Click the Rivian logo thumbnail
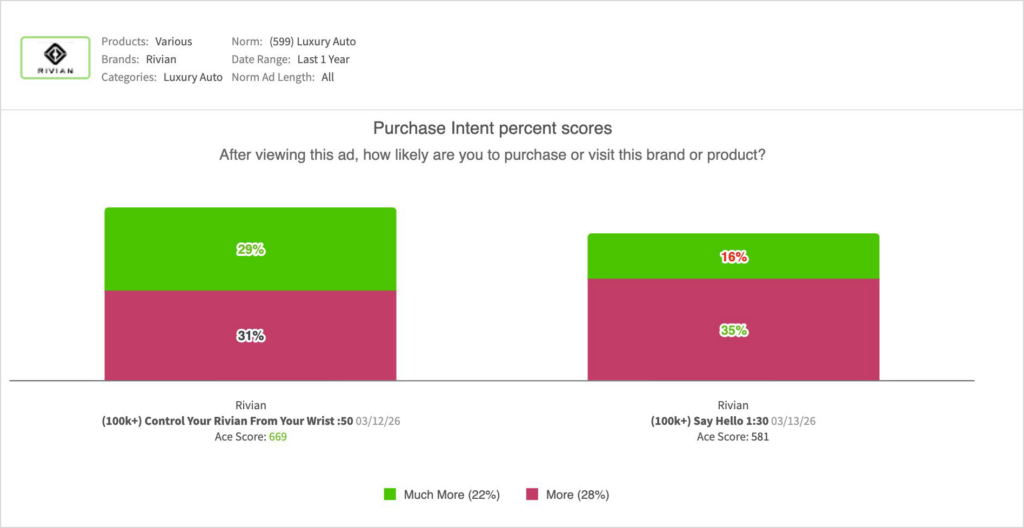 coord(57,59)
